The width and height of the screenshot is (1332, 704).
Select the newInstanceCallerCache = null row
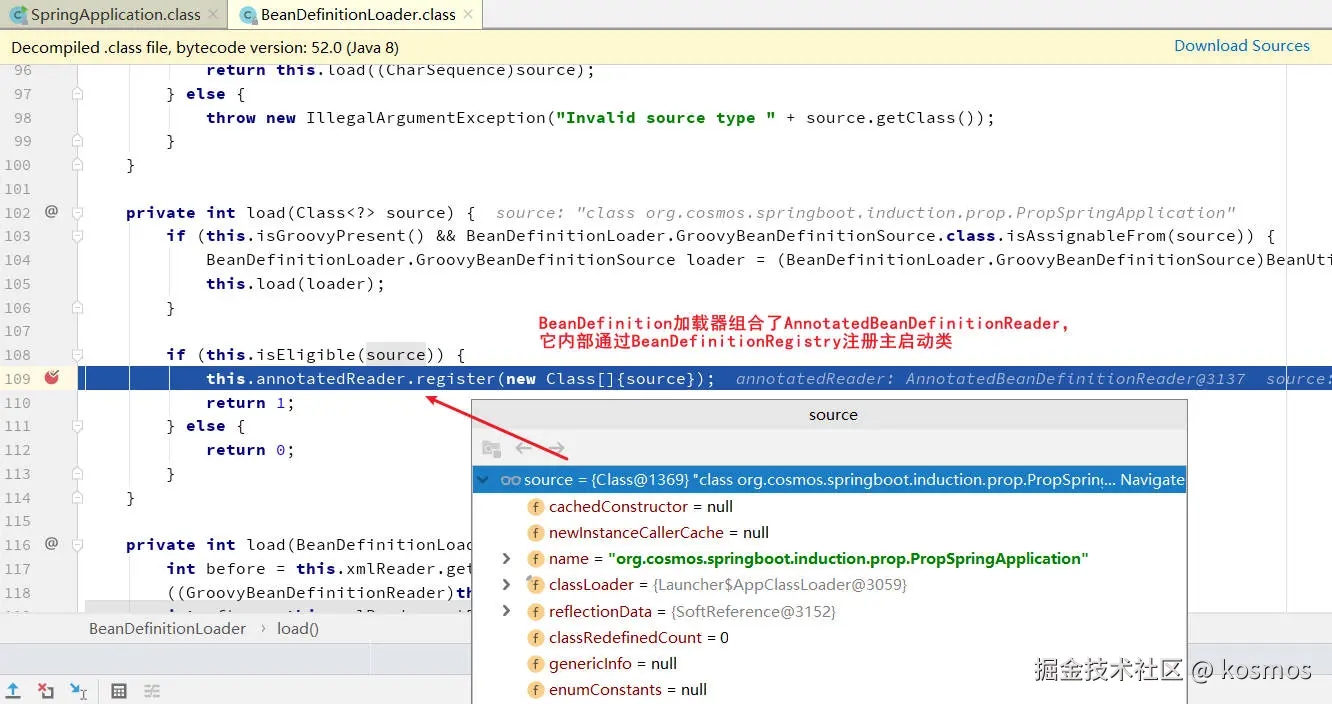coord(829,532)
